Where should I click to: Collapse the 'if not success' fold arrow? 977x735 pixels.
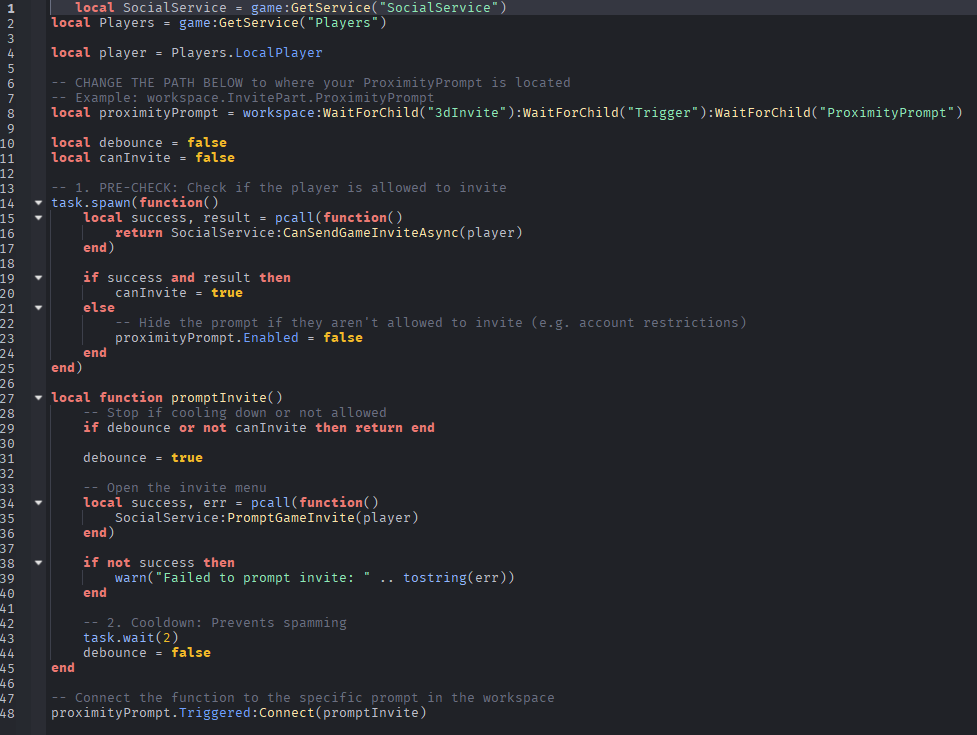pyautogui.click(x=39, y=562)
